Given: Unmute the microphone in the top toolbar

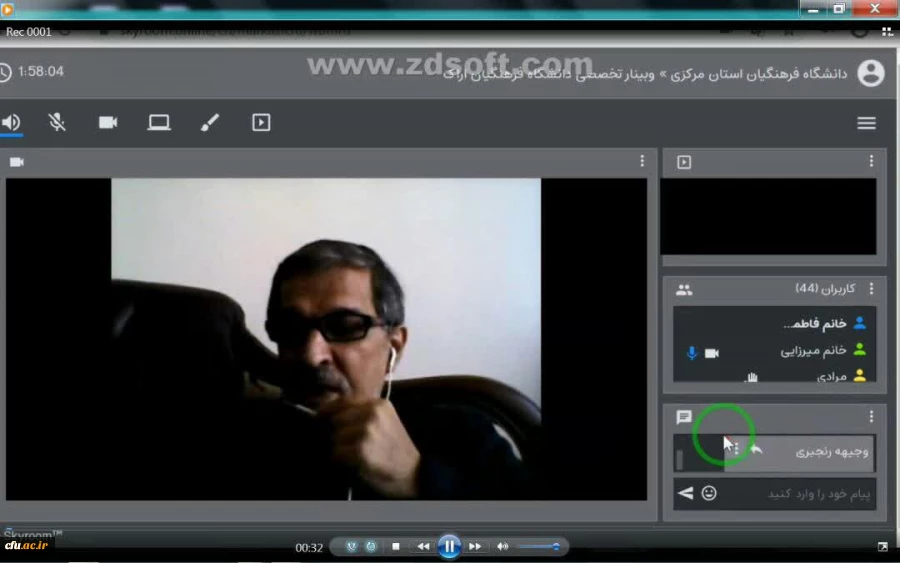Looking at the screenshot, I should (x=58, y=122).
